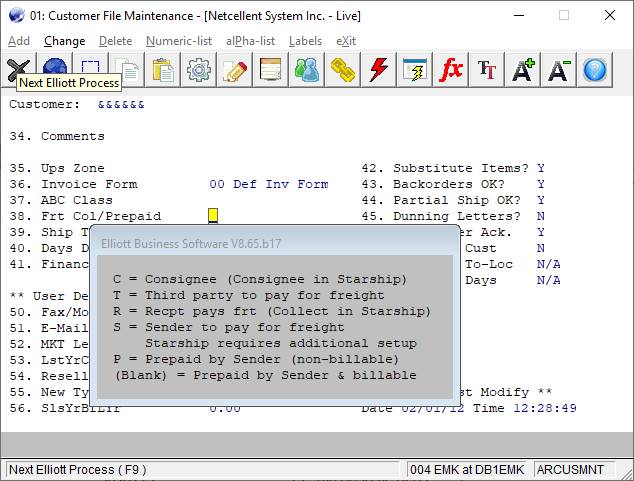The width and height of the screenshot is (634, 481).
Task: Click the window with lightning icon
Action: pyautogui.click(x=415, y=70)
